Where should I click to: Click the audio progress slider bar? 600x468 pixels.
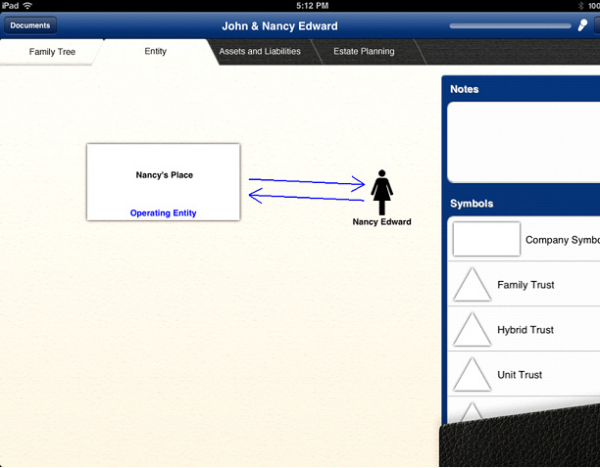point(510,26)
